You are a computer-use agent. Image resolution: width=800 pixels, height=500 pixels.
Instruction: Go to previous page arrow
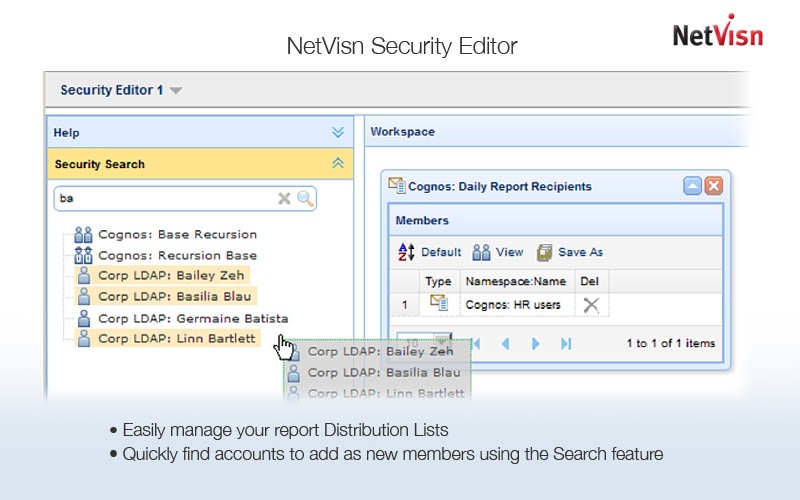coord(506,343)
